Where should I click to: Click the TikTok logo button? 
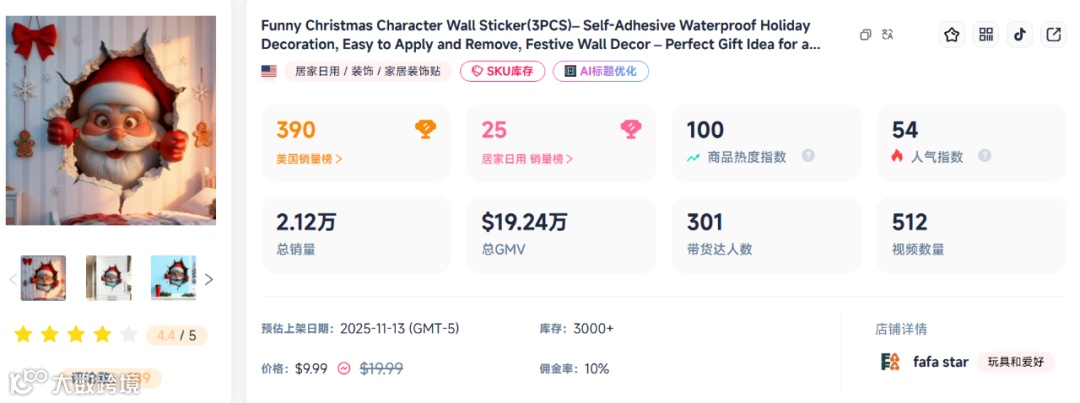(1019, 35)
